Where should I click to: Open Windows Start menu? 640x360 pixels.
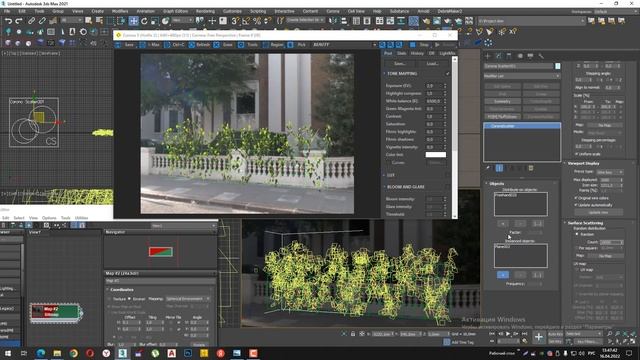(x=8, y=353)
